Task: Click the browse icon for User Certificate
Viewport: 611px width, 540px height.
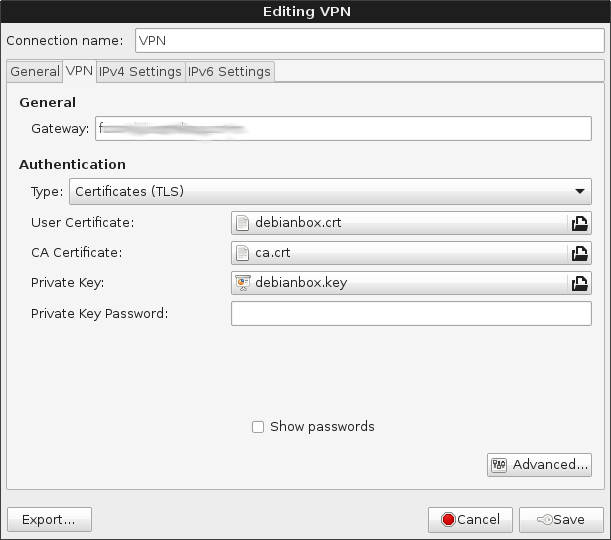Action: [x=579, y=223]
